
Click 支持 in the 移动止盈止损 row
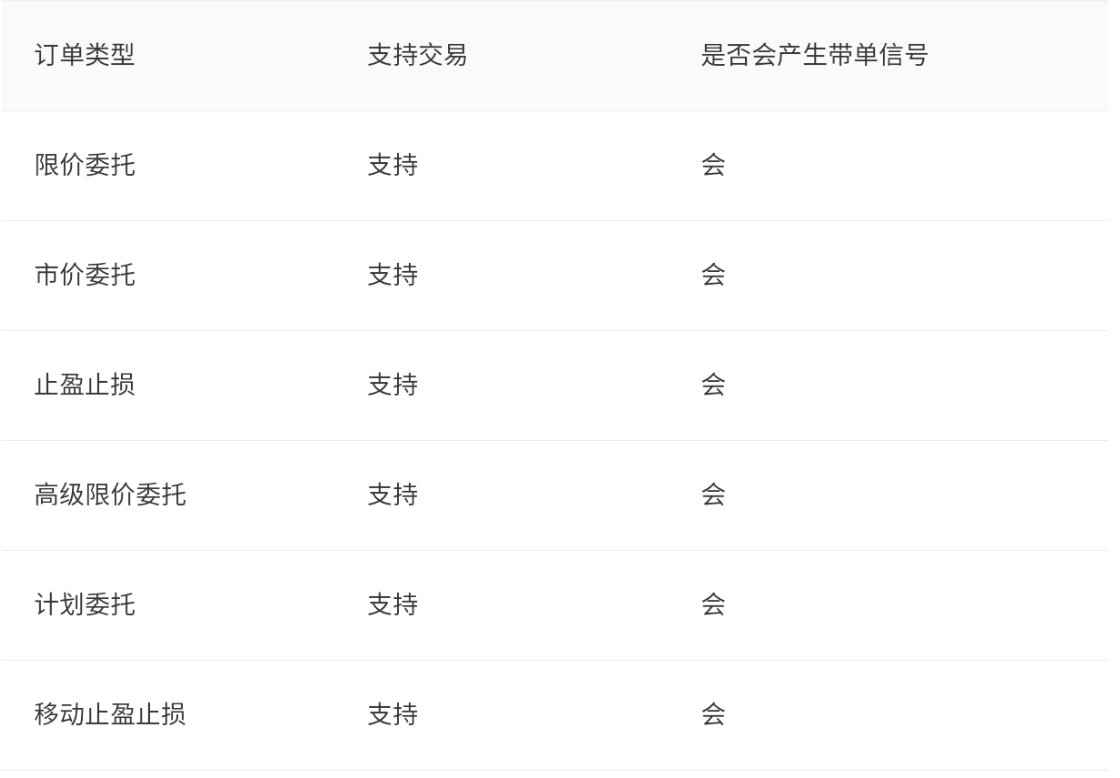click(x=392, y=716)
